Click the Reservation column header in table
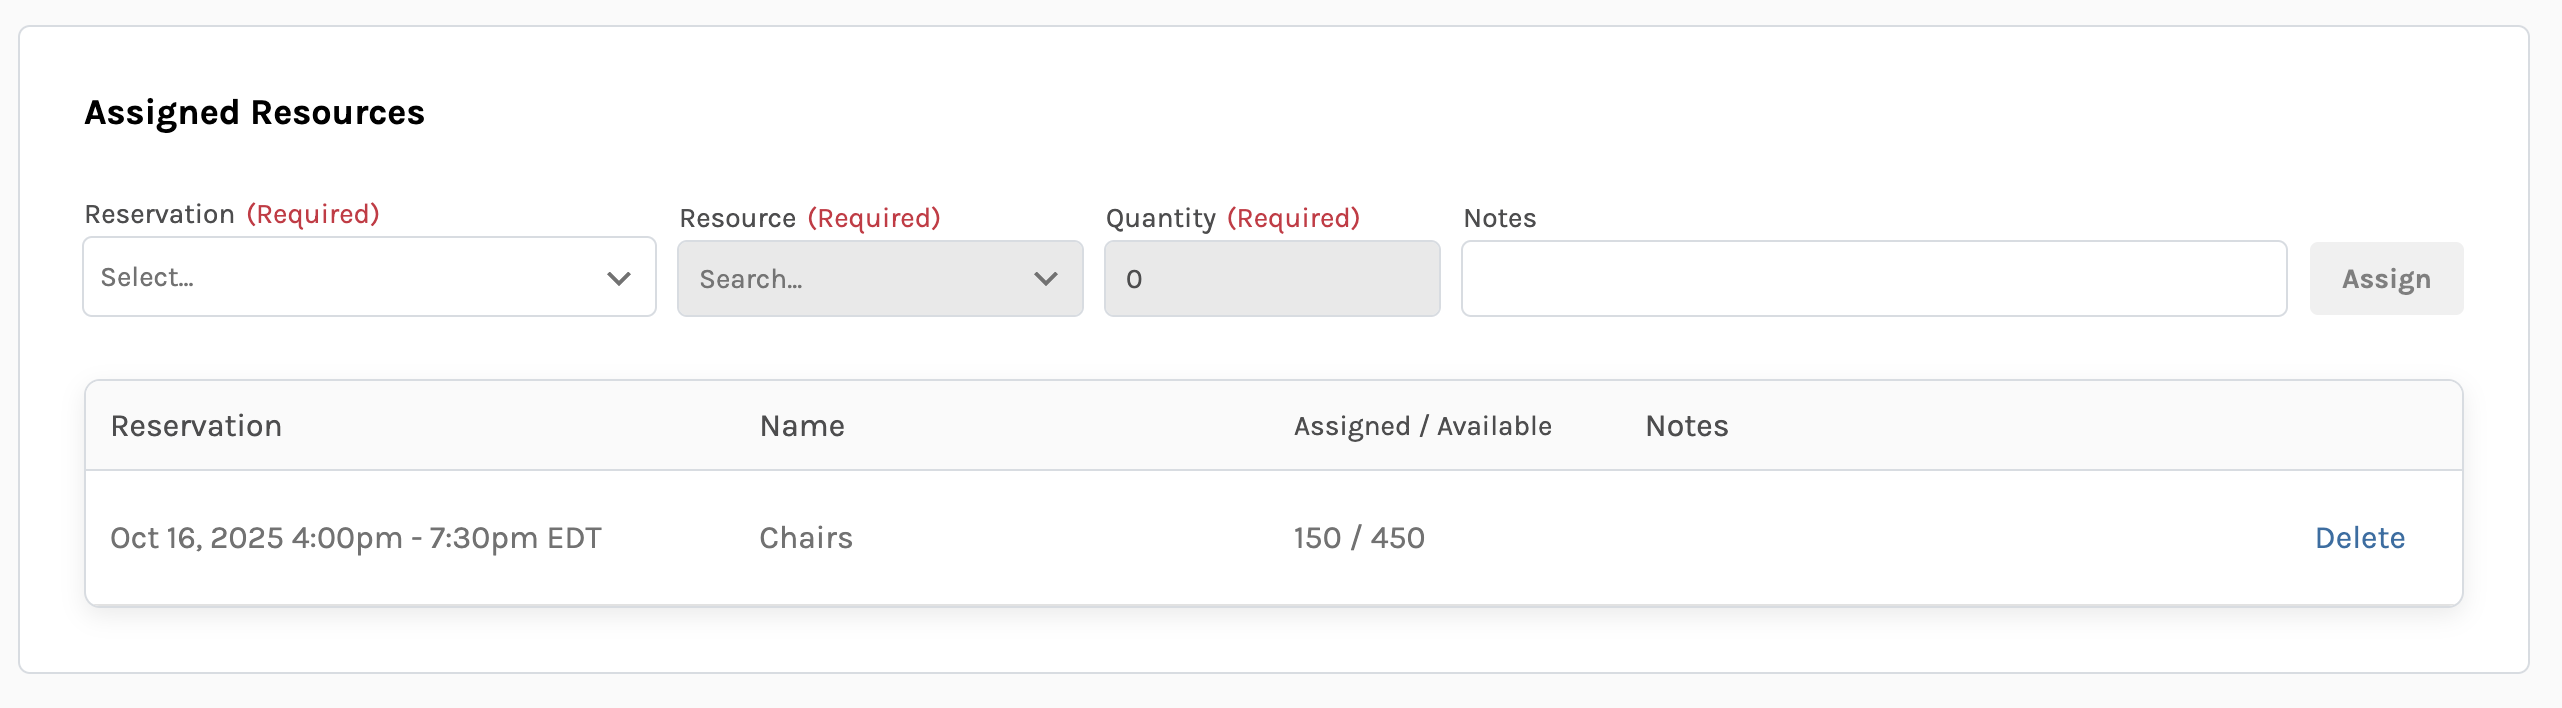 [196, 426]
